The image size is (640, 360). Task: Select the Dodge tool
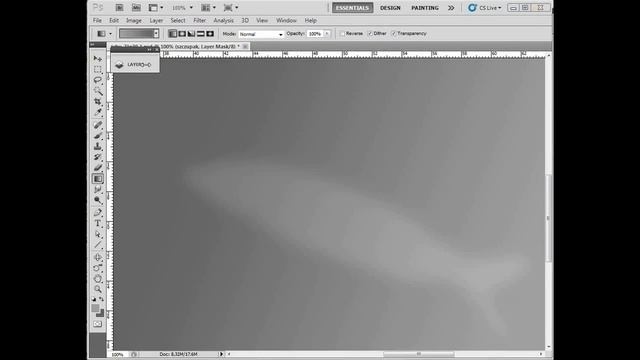coord(98,200)
